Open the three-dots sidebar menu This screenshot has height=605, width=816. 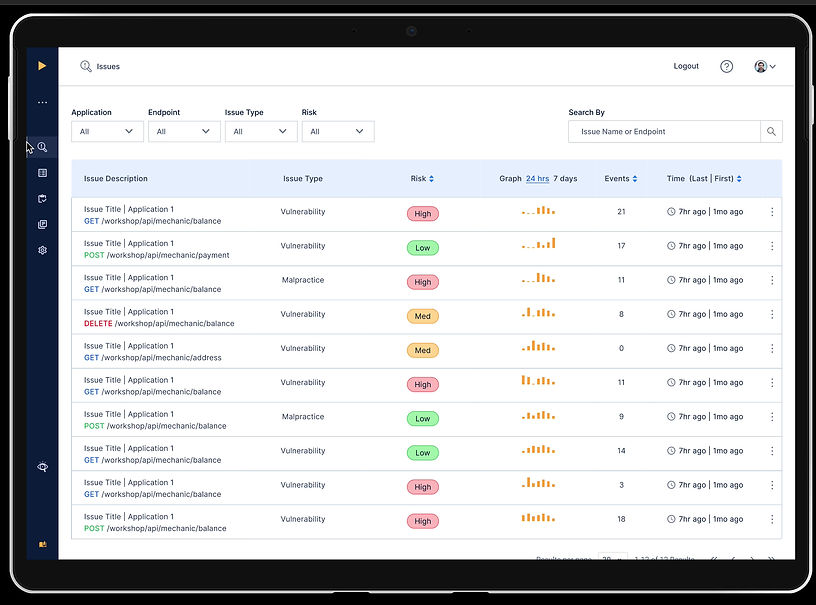coord(43,102)
